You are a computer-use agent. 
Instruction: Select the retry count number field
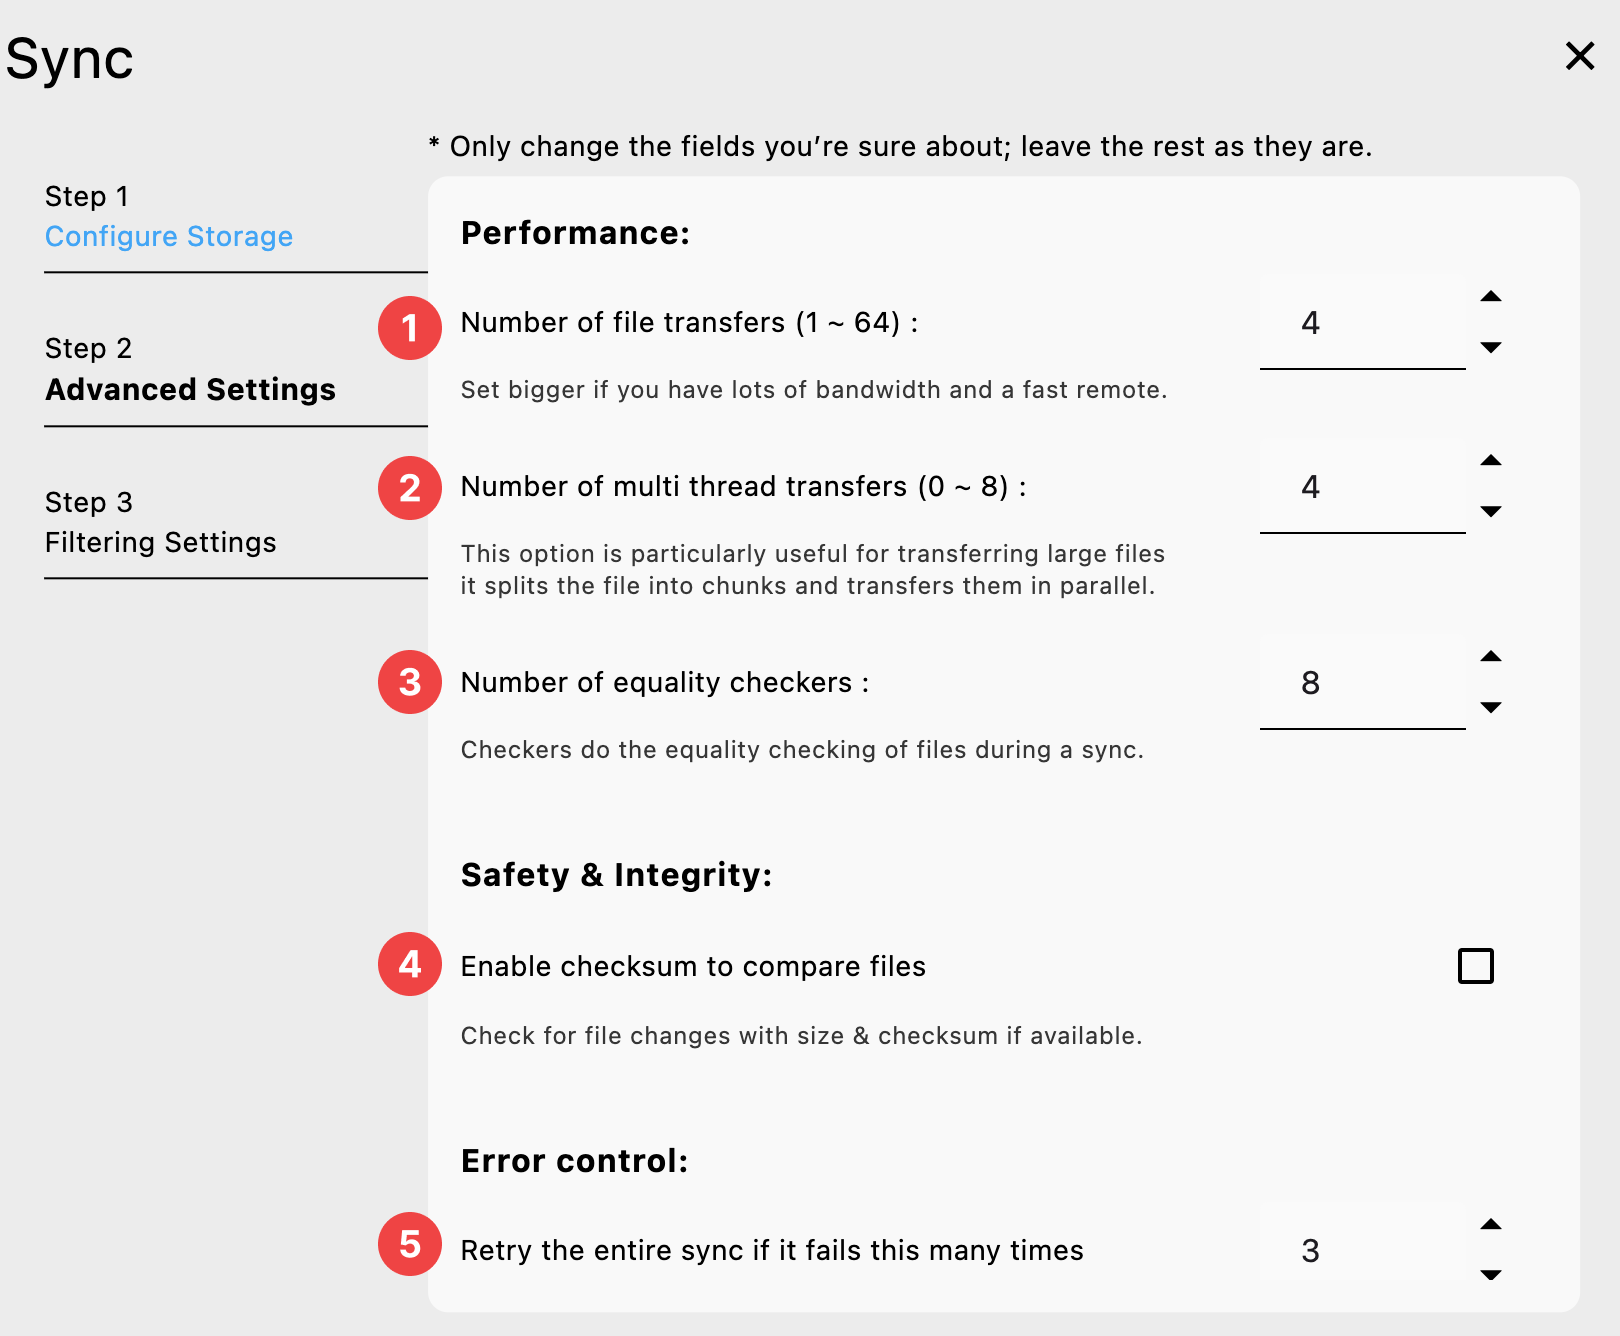coord(1362,1250)
